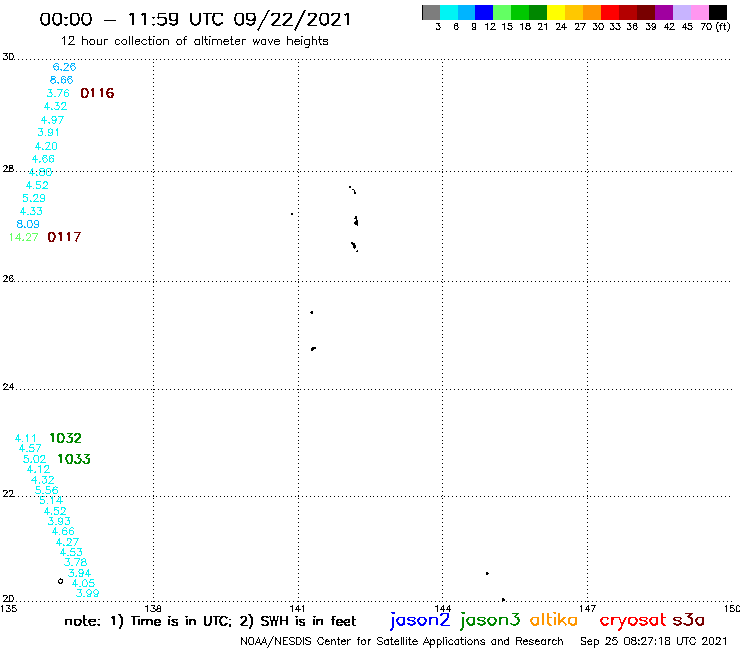Click the 3.99 wave height value
This screenshot has height=650, width=740.
[x=87, y=593]
